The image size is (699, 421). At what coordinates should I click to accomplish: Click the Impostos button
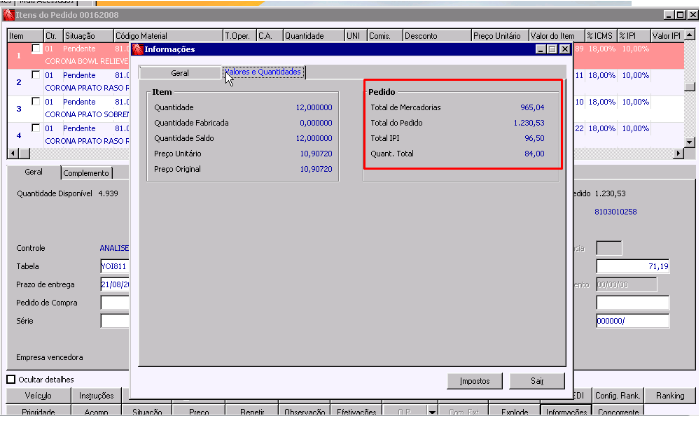(475, 381)
